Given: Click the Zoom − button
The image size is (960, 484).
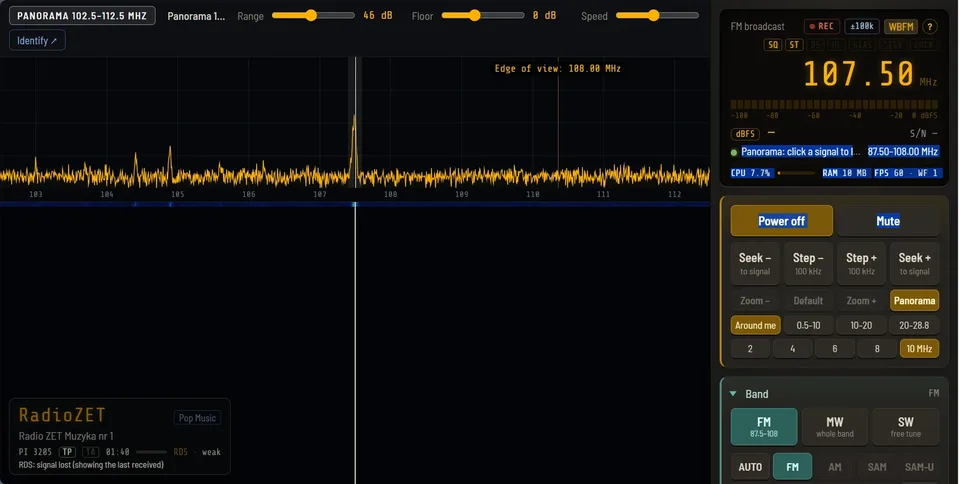Looking at the screenshot, I should 755,300.
